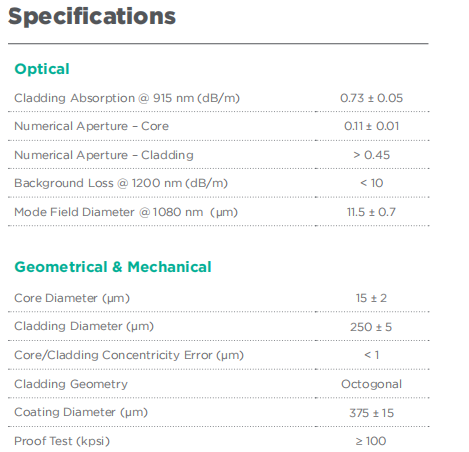Select the Coating Diameter (µm) label
This screenshot has width=469, height=452.
pyautogui.click(x=81, y=412)
